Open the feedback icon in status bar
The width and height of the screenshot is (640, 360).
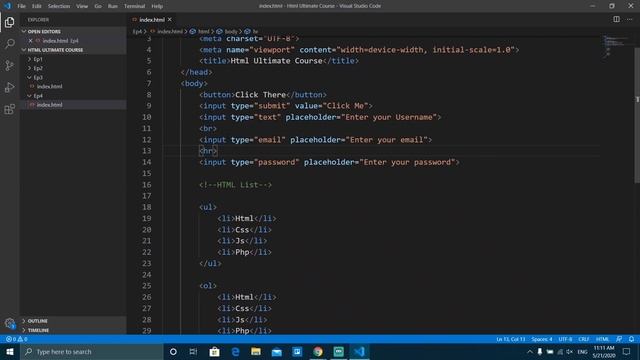[619, 339]
